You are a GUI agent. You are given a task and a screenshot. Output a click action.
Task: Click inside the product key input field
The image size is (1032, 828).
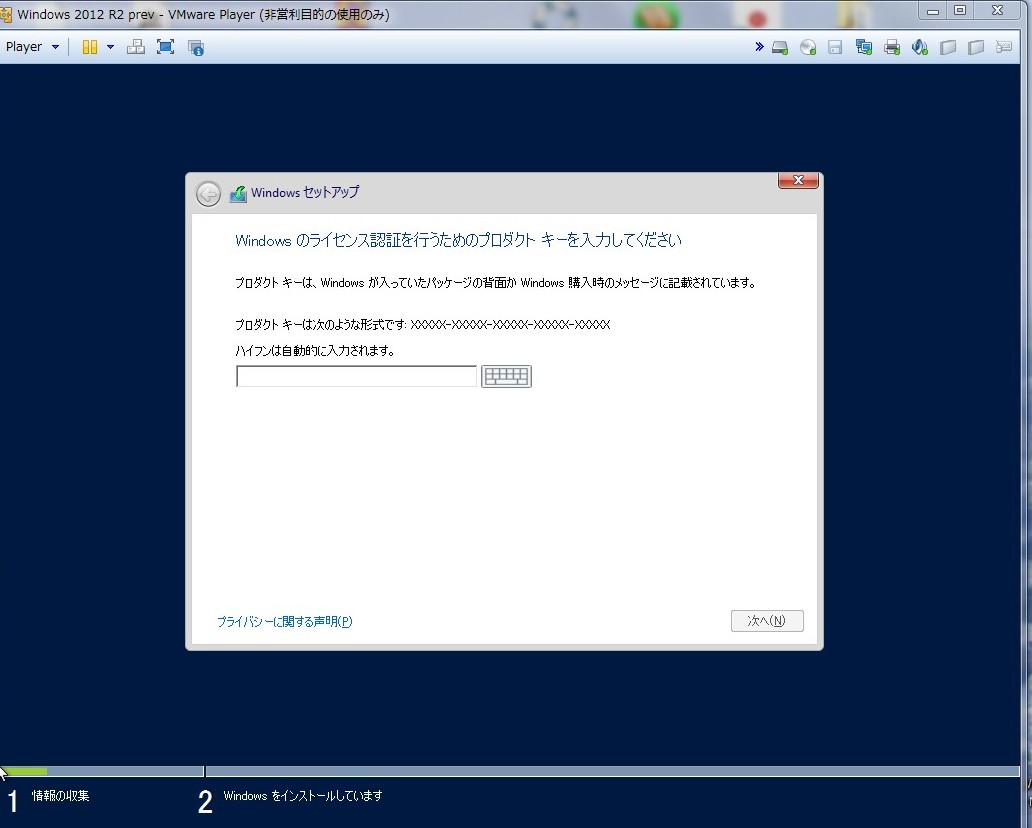pos(355,376)
